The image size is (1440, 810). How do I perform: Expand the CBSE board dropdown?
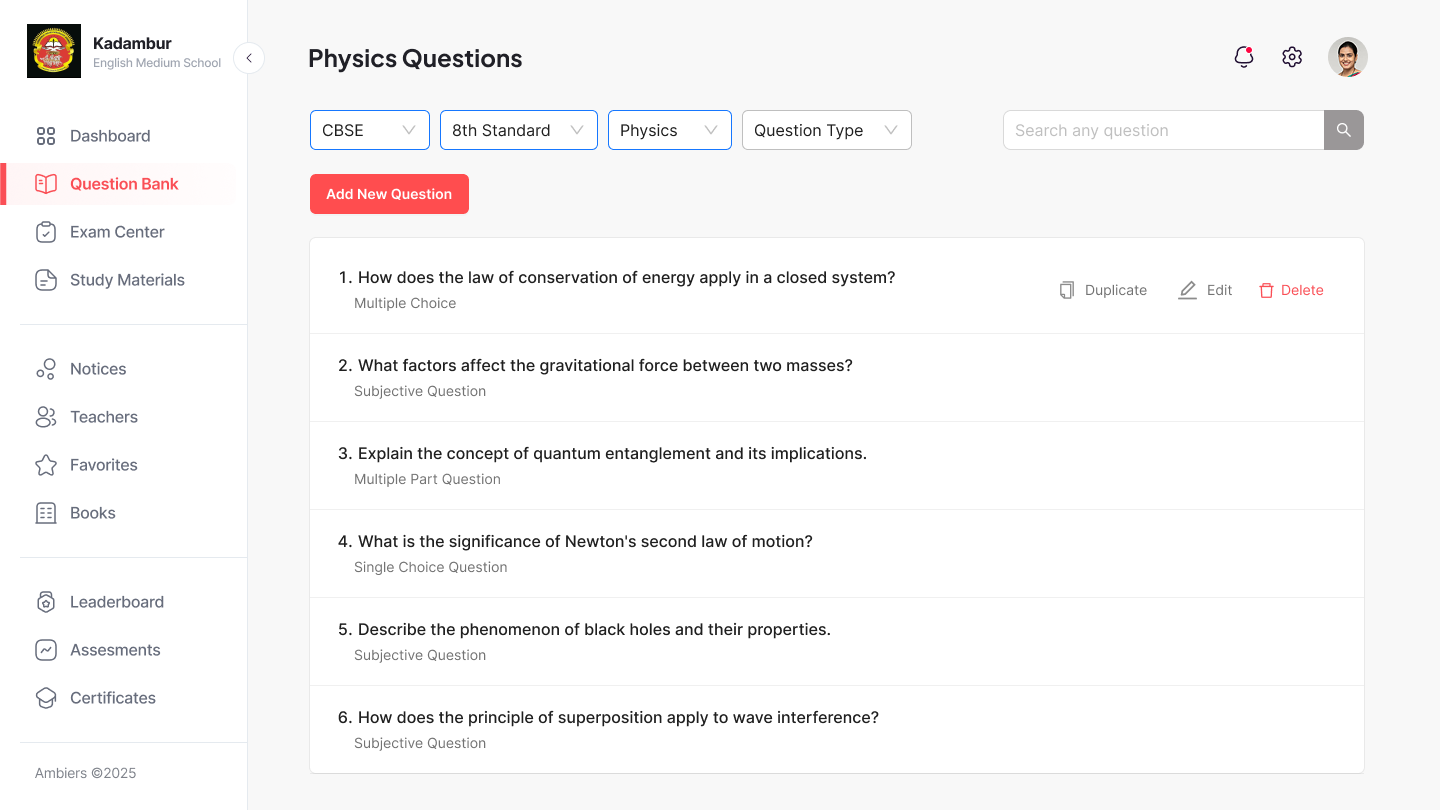[370, 130]
